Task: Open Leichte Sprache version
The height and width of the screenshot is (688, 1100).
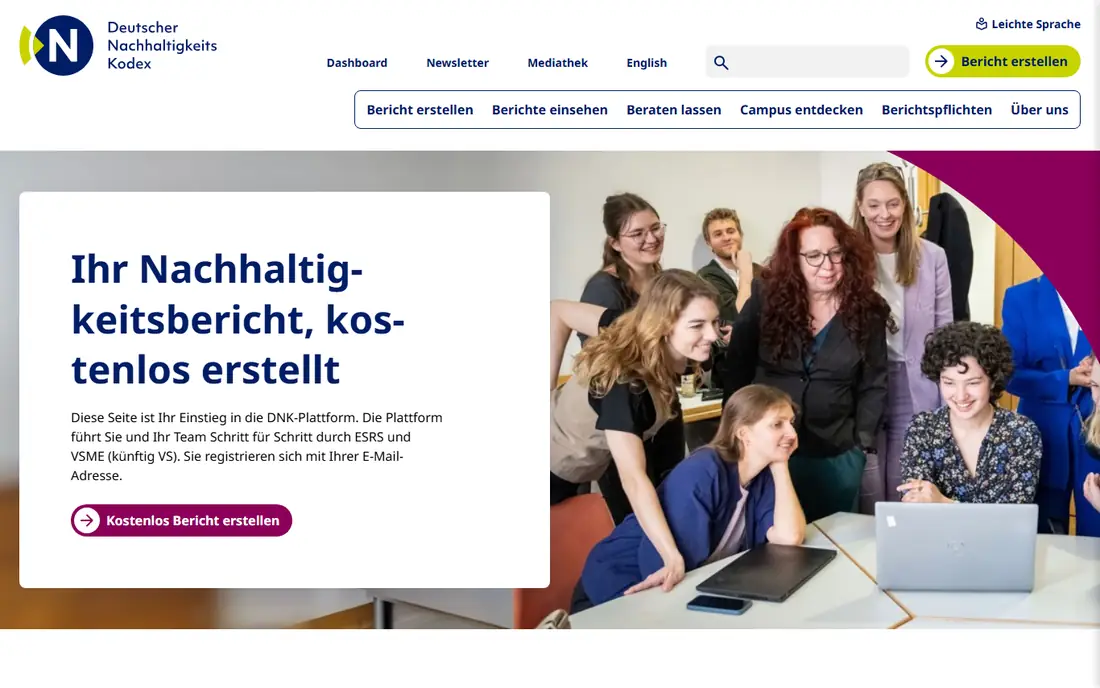Action: 1028,24
